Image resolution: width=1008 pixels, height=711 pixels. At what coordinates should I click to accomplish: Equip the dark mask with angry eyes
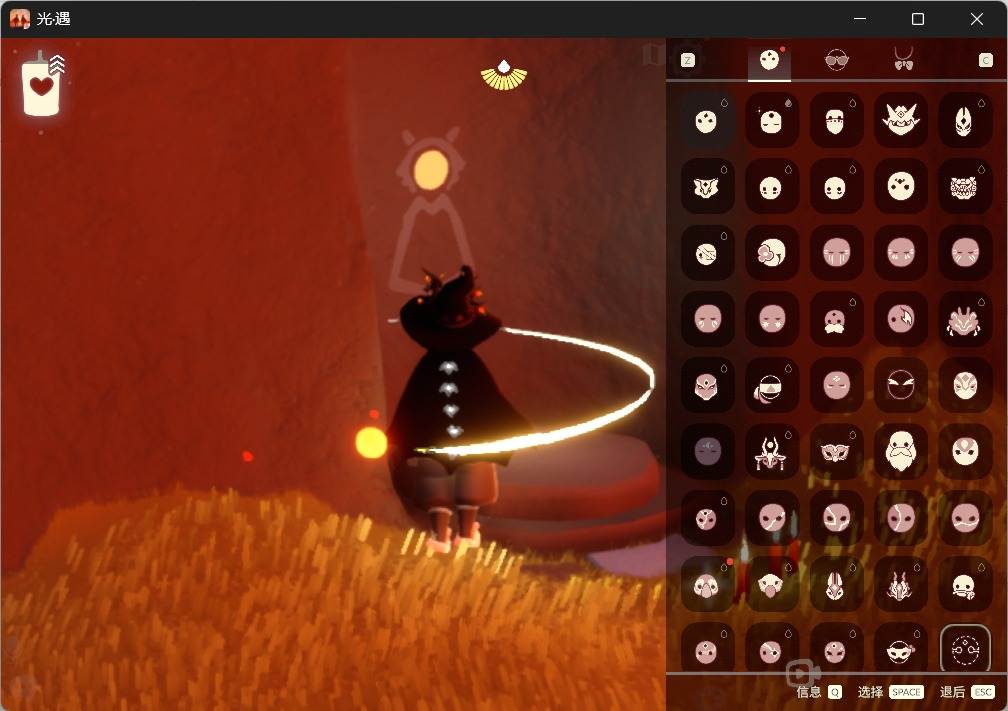coord(901,386)
